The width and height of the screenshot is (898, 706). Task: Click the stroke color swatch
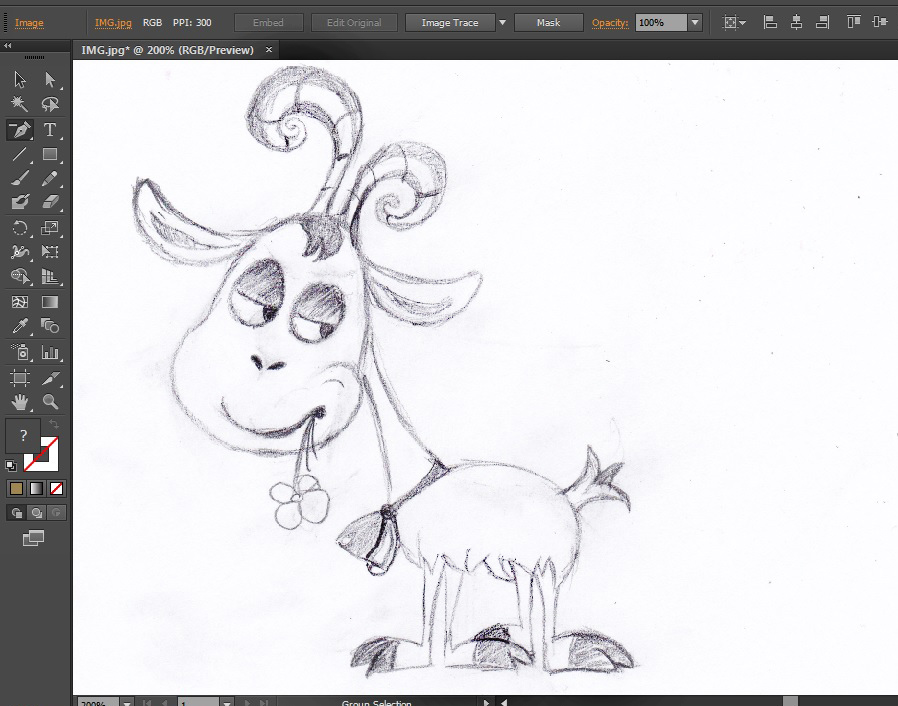click(x=41, y=453)
